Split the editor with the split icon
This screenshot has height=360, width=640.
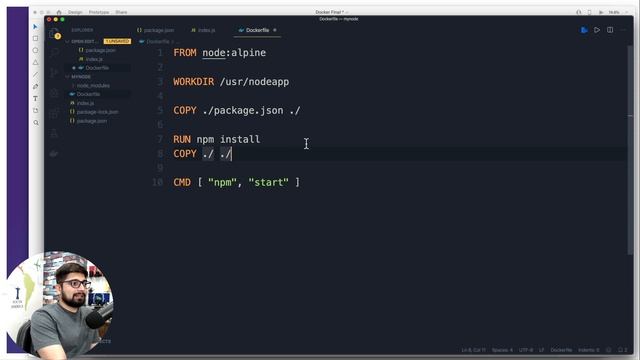(610, 30)
